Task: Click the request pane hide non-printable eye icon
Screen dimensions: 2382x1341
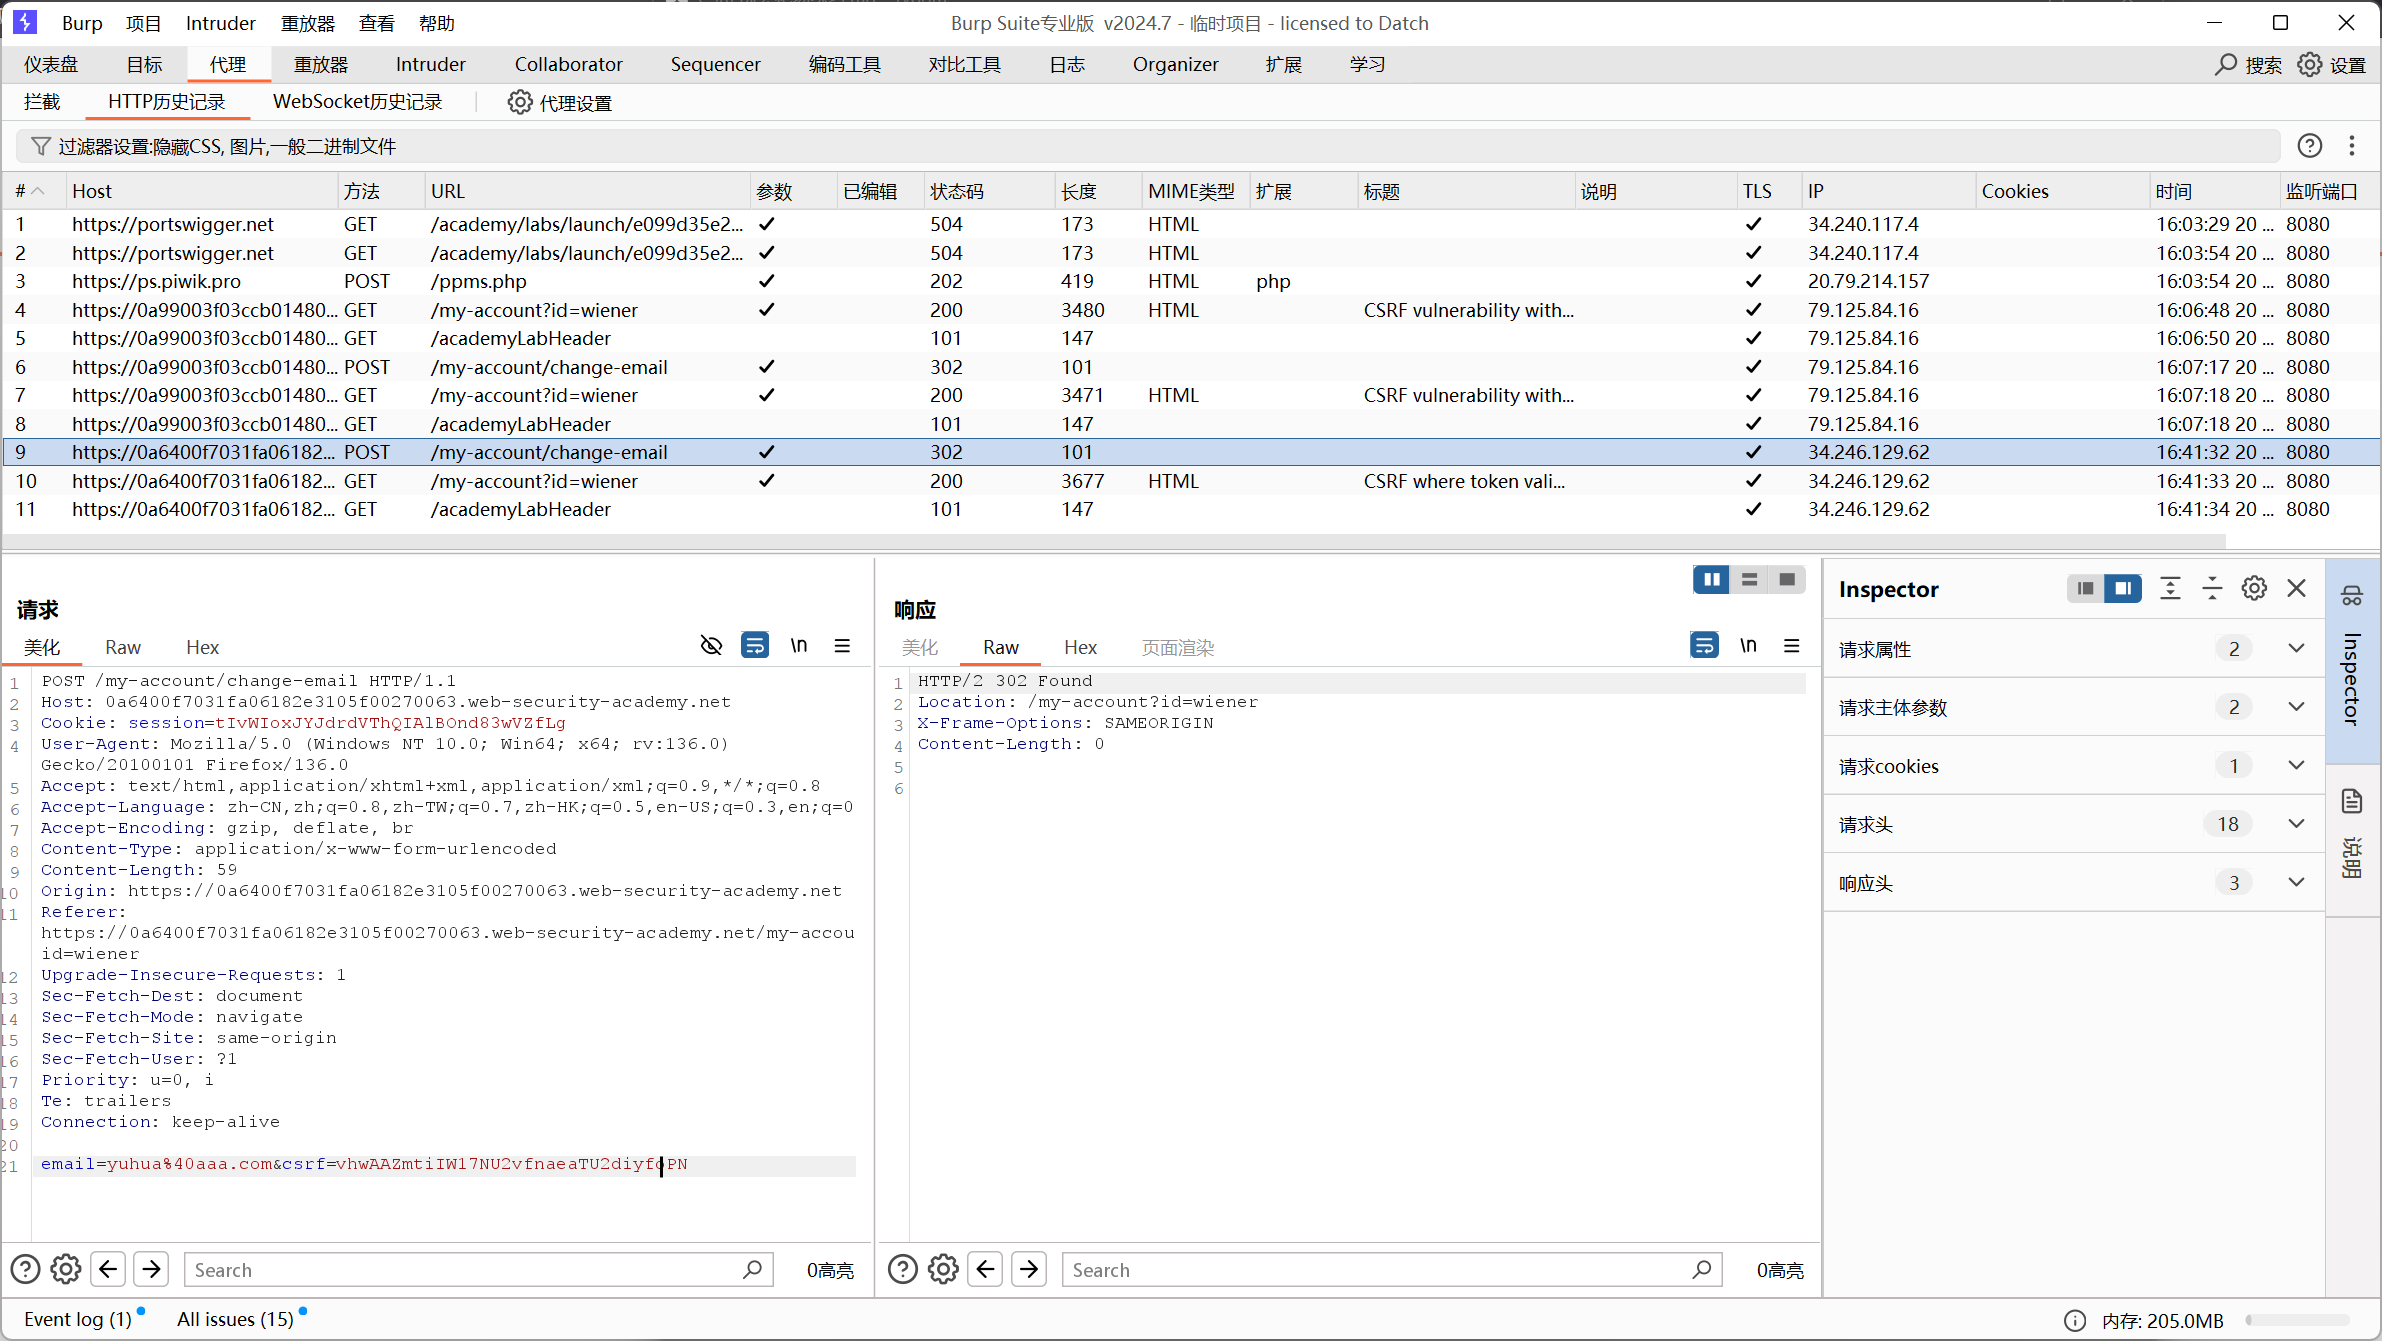Action: tap(711, 646)
